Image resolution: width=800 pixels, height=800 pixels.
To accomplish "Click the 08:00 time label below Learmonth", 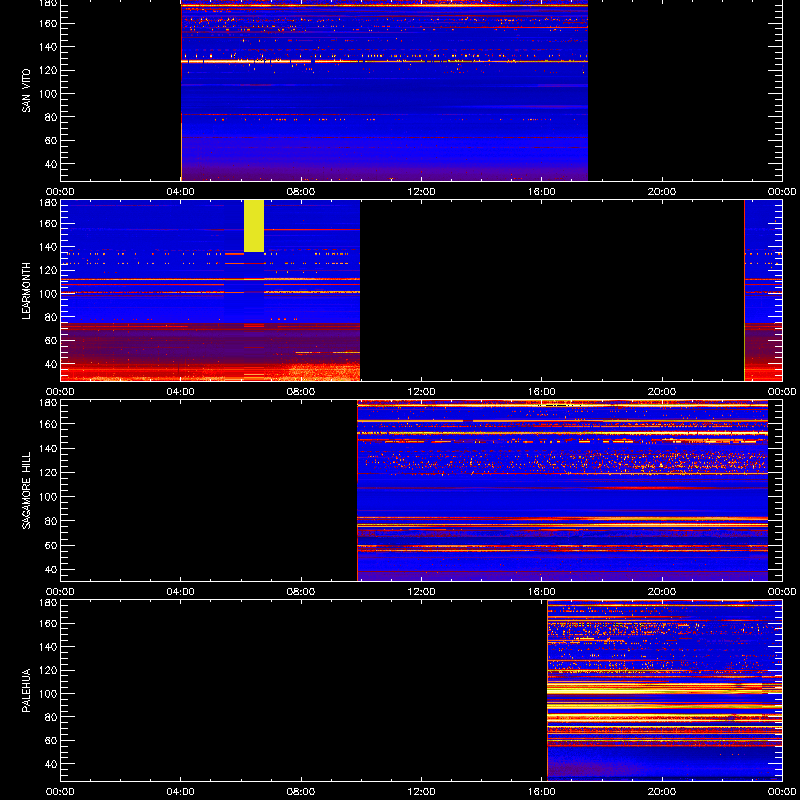I will [301, 392].
